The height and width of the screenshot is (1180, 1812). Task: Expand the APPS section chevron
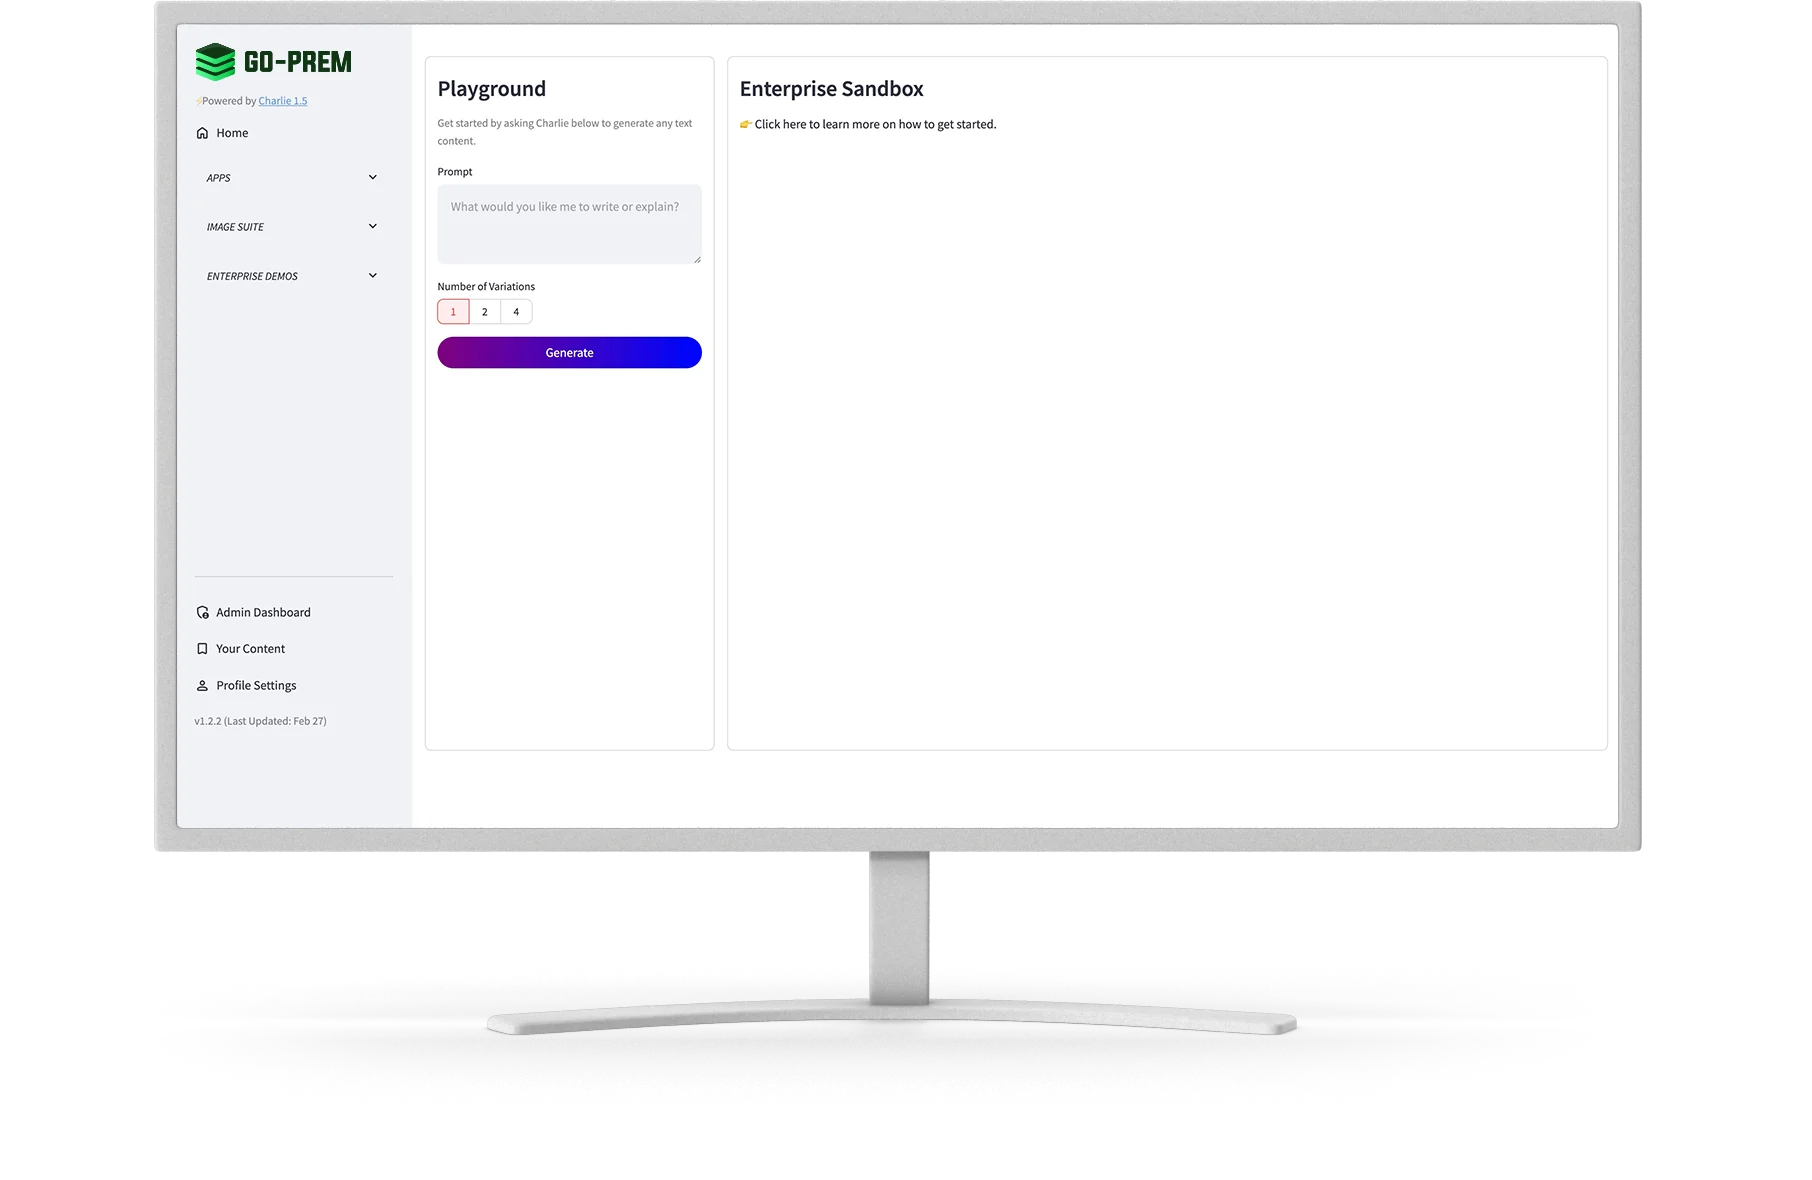pyautogui.click(x=373, y=178)
